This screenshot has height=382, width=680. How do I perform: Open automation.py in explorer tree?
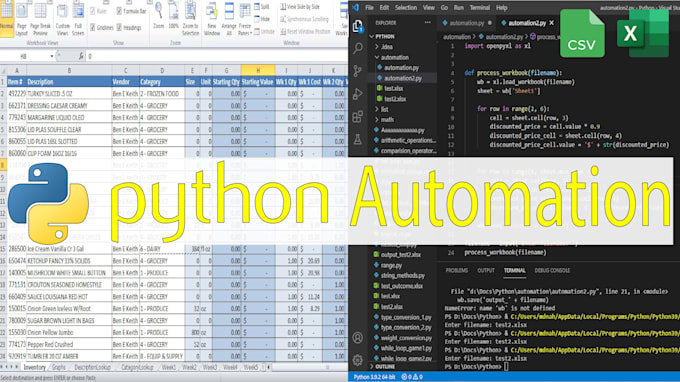click(401, 68)
